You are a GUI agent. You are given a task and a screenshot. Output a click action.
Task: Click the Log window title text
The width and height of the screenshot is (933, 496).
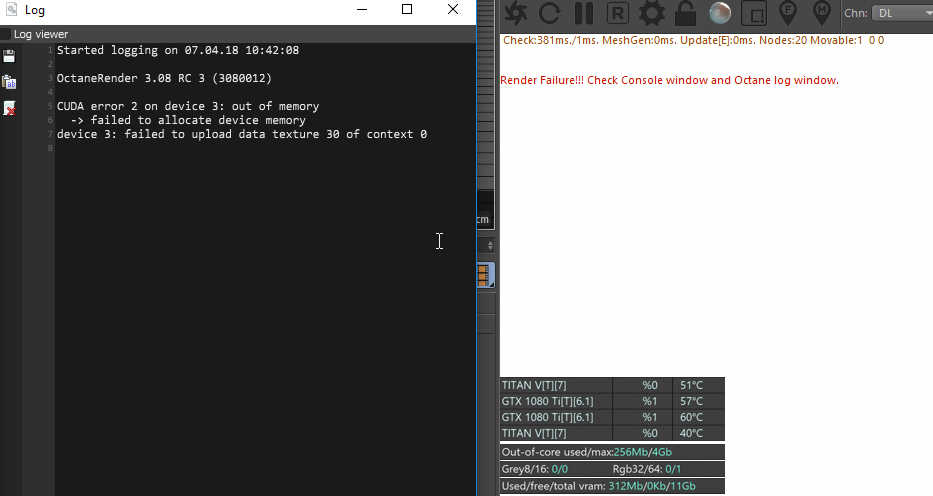(35, 10)
